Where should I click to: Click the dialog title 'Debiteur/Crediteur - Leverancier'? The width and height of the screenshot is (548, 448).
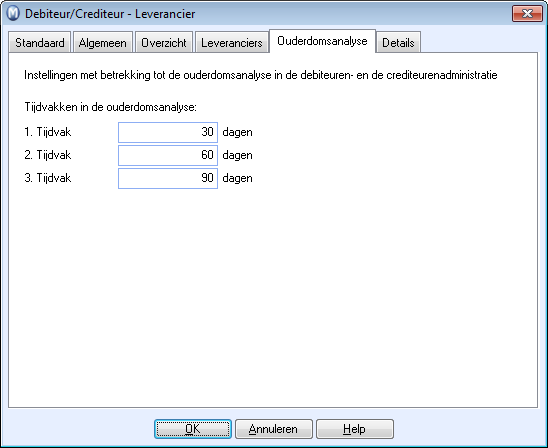(x=110, y=14)
